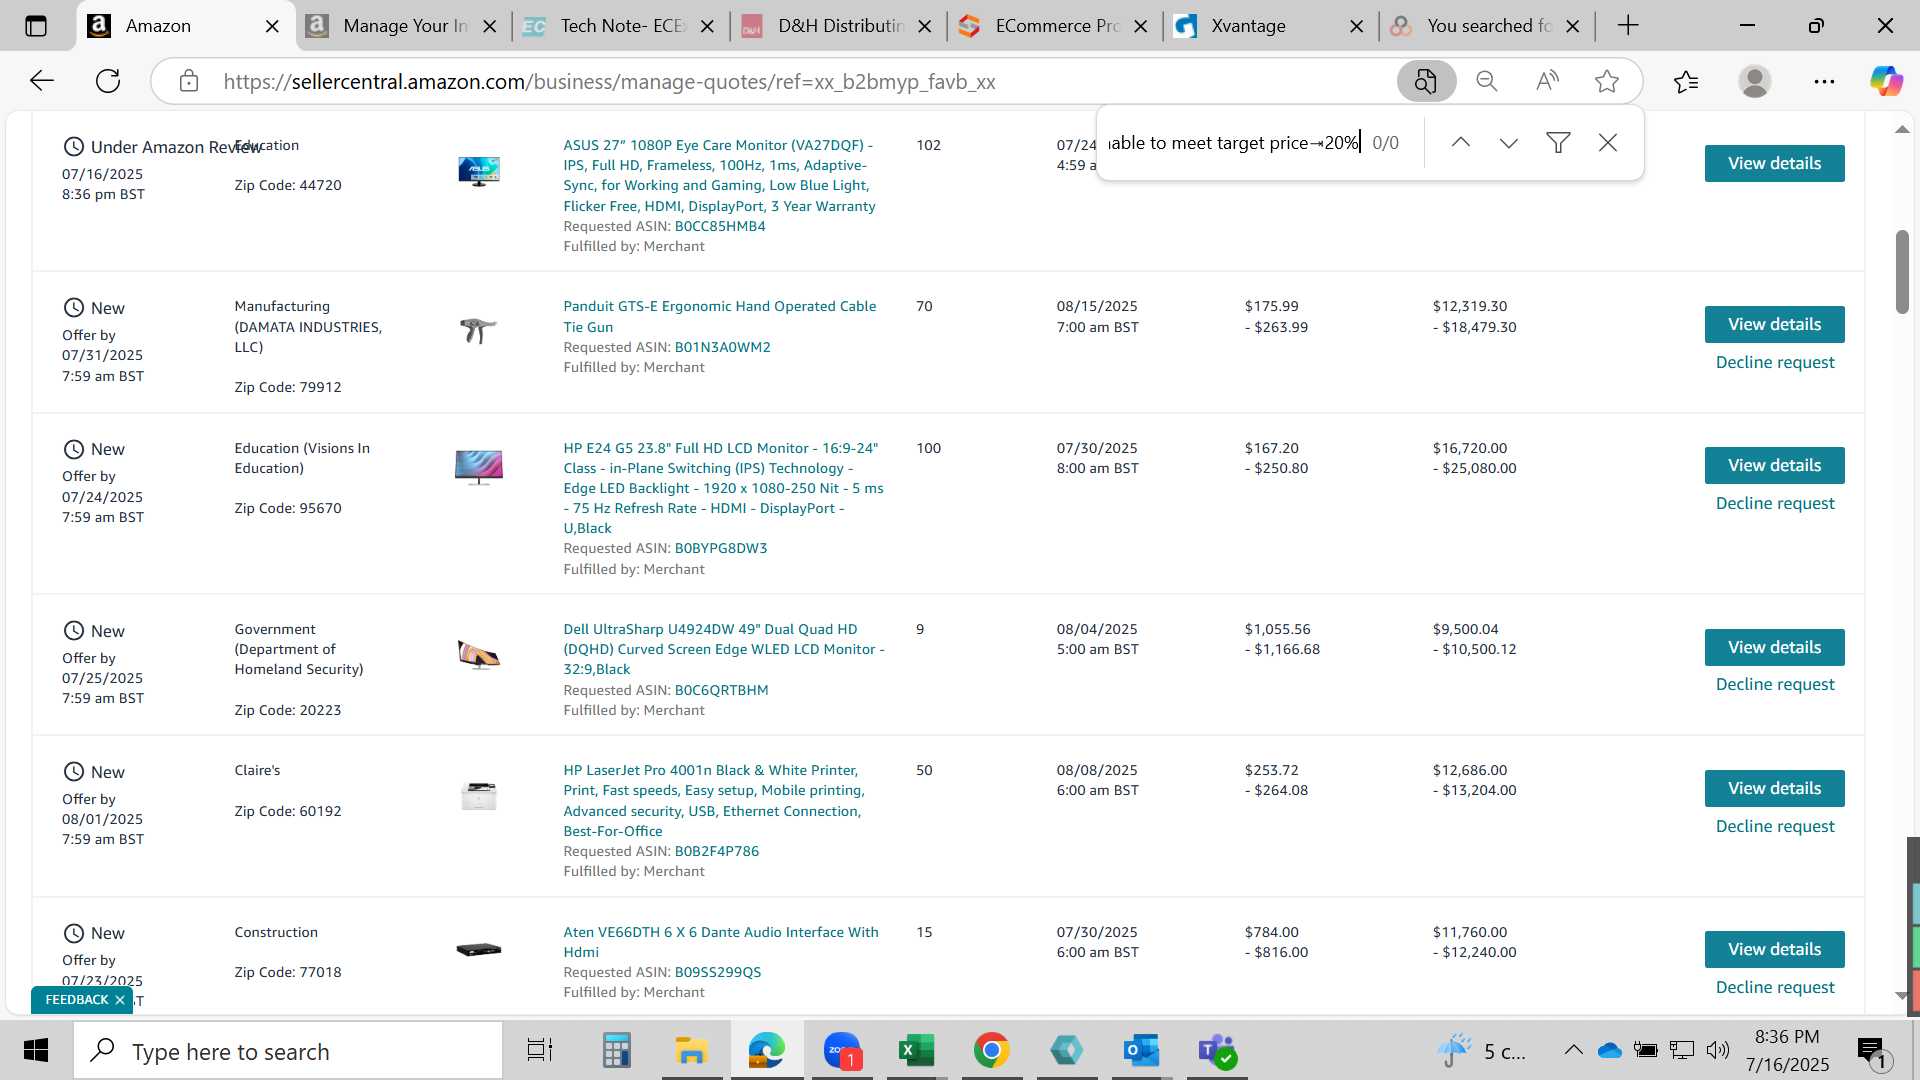Open the tab actions menu icon
The width and height of the screenshot is (1920, 1080).
coord(36,26)
